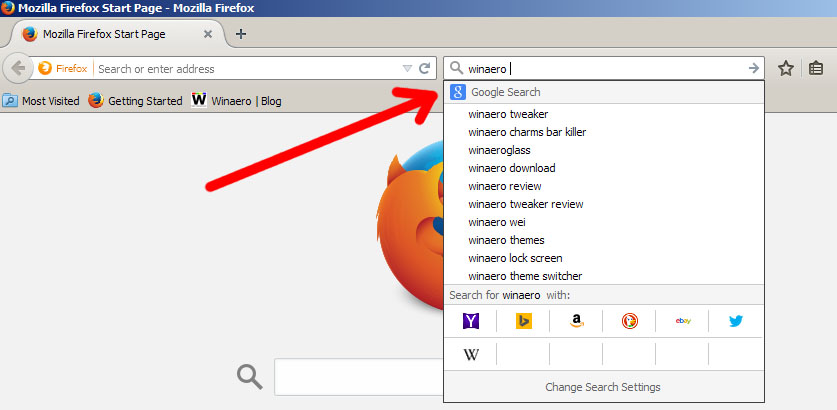Reload the page with refresh icon

coord(424,68)
